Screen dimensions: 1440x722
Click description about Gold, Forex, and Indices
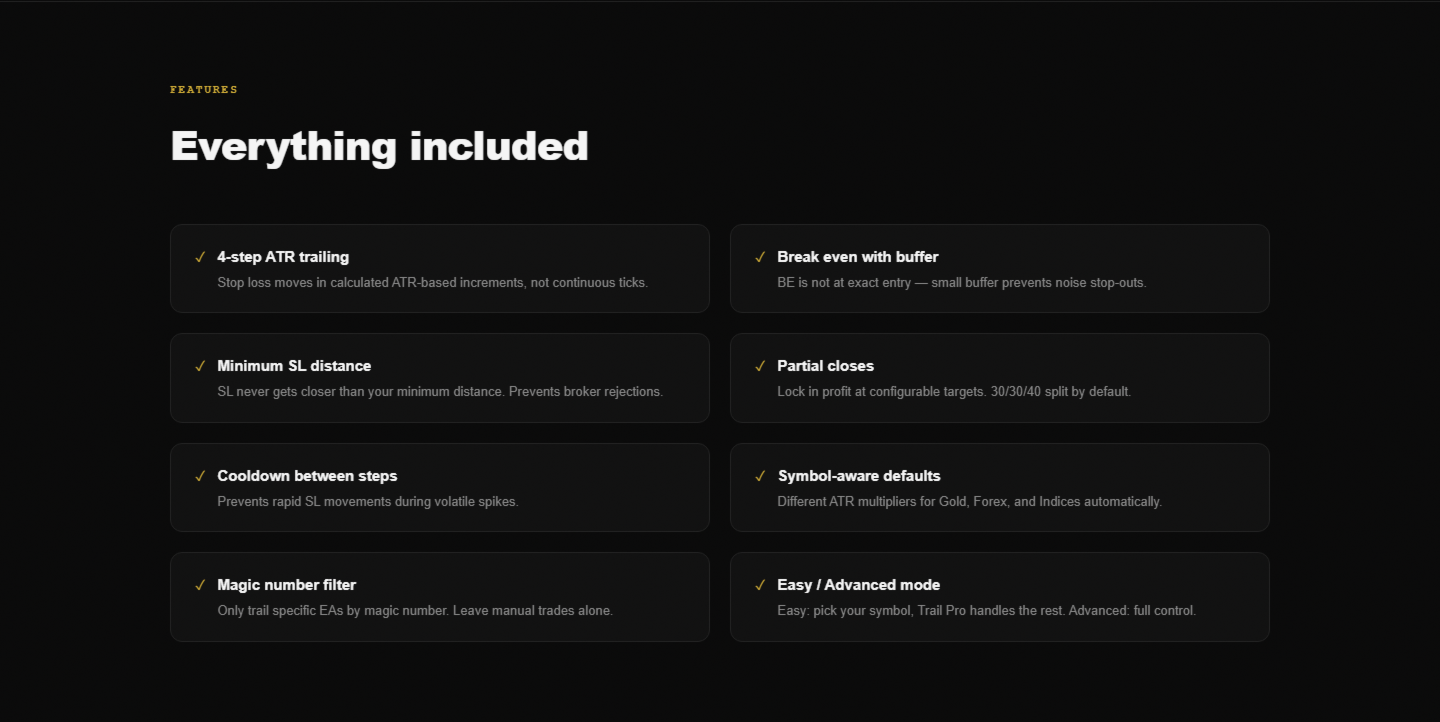[969, 502]
